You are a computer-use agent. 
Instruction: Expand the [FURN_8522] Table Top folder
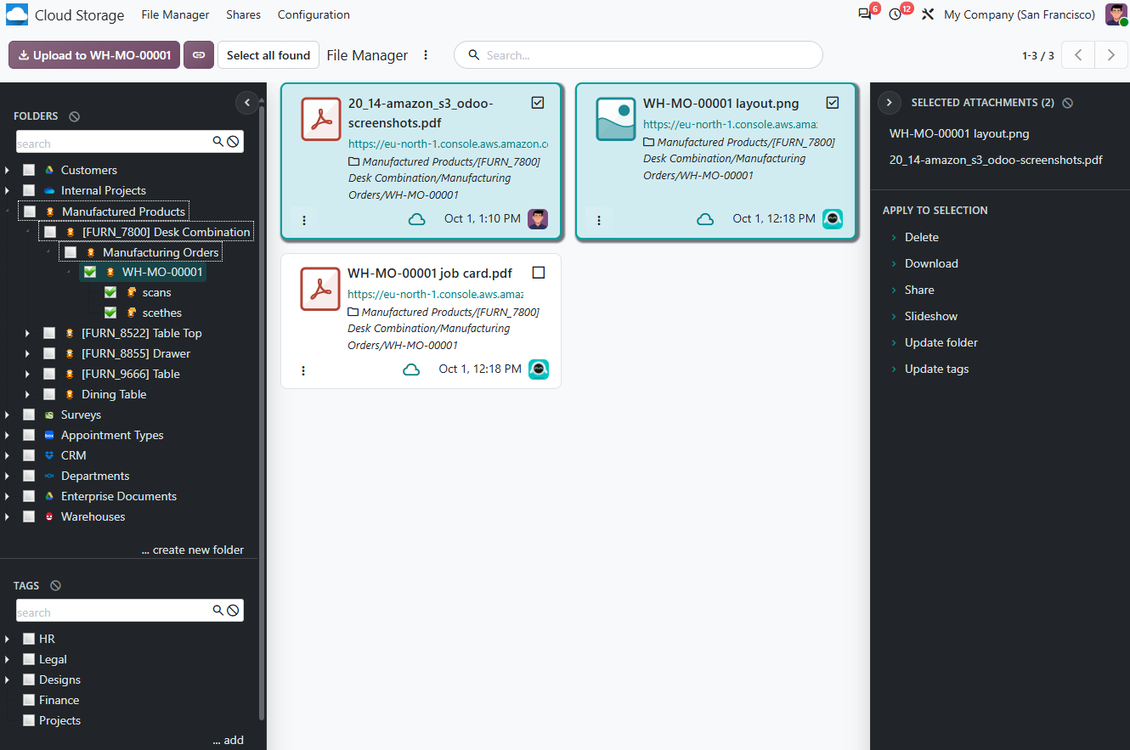coord(27,334)
